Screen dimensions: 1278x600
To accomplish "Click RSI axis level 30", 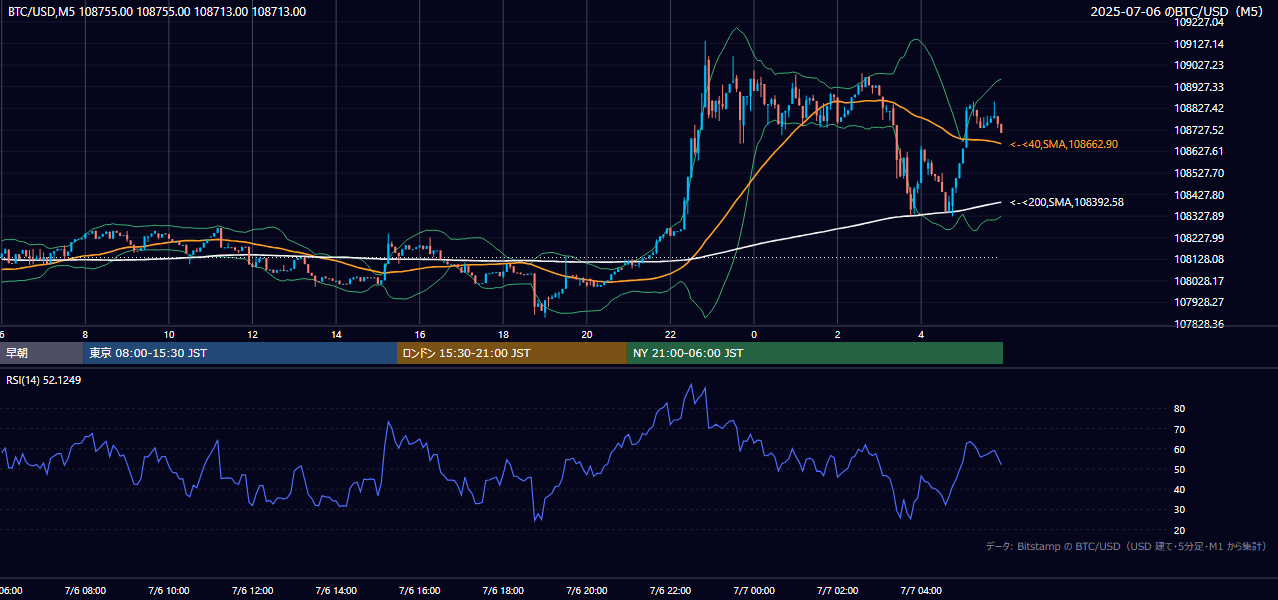I will point(1180,510).
